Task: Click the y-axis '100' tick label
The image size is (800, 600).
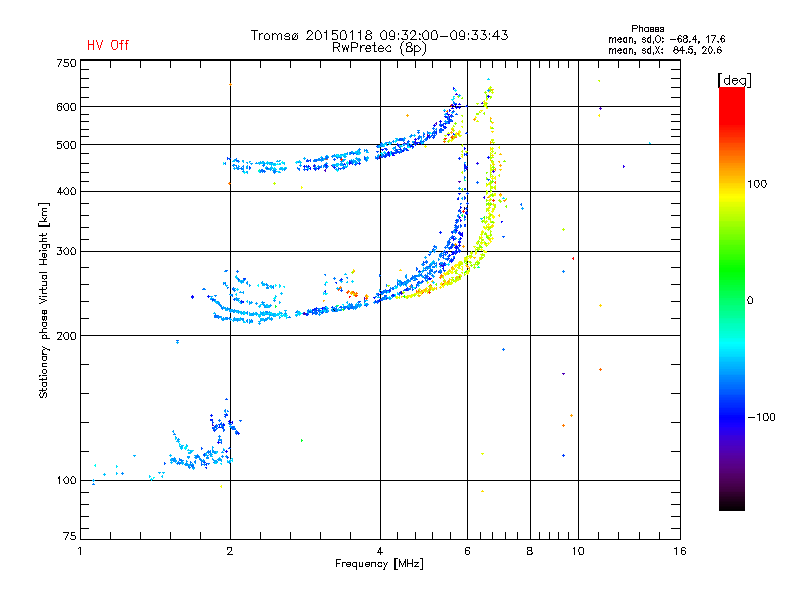Action: [66, 480]
